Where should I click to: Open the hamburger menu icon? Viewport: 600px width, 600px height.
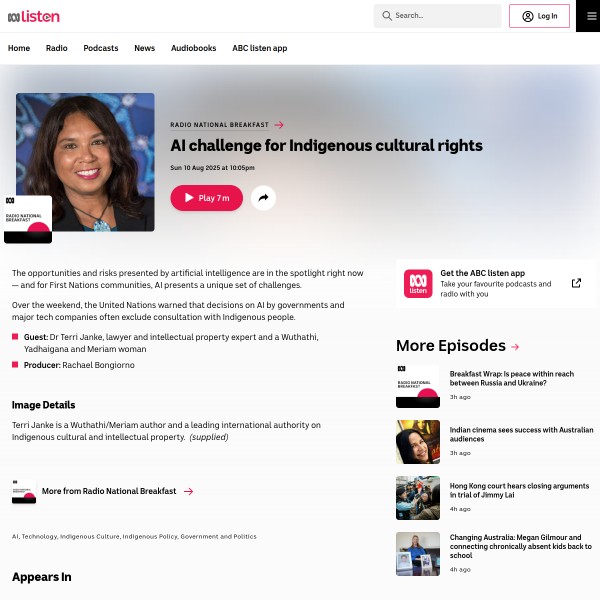coord(591,16)
